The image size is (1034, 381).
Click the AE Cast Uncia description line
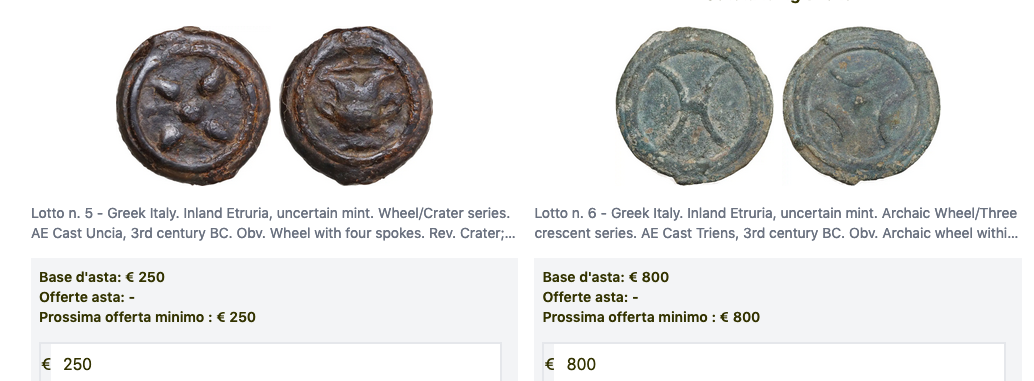point(273,233)
